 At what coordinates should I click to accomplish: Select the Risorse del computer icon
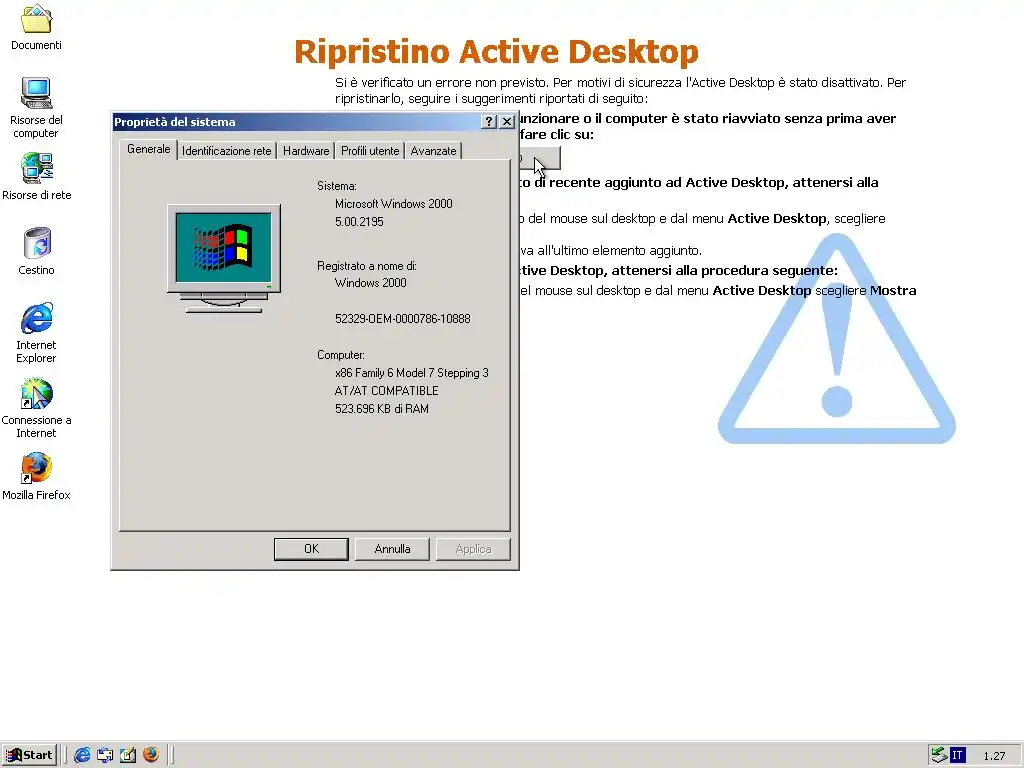pos(36,93)
